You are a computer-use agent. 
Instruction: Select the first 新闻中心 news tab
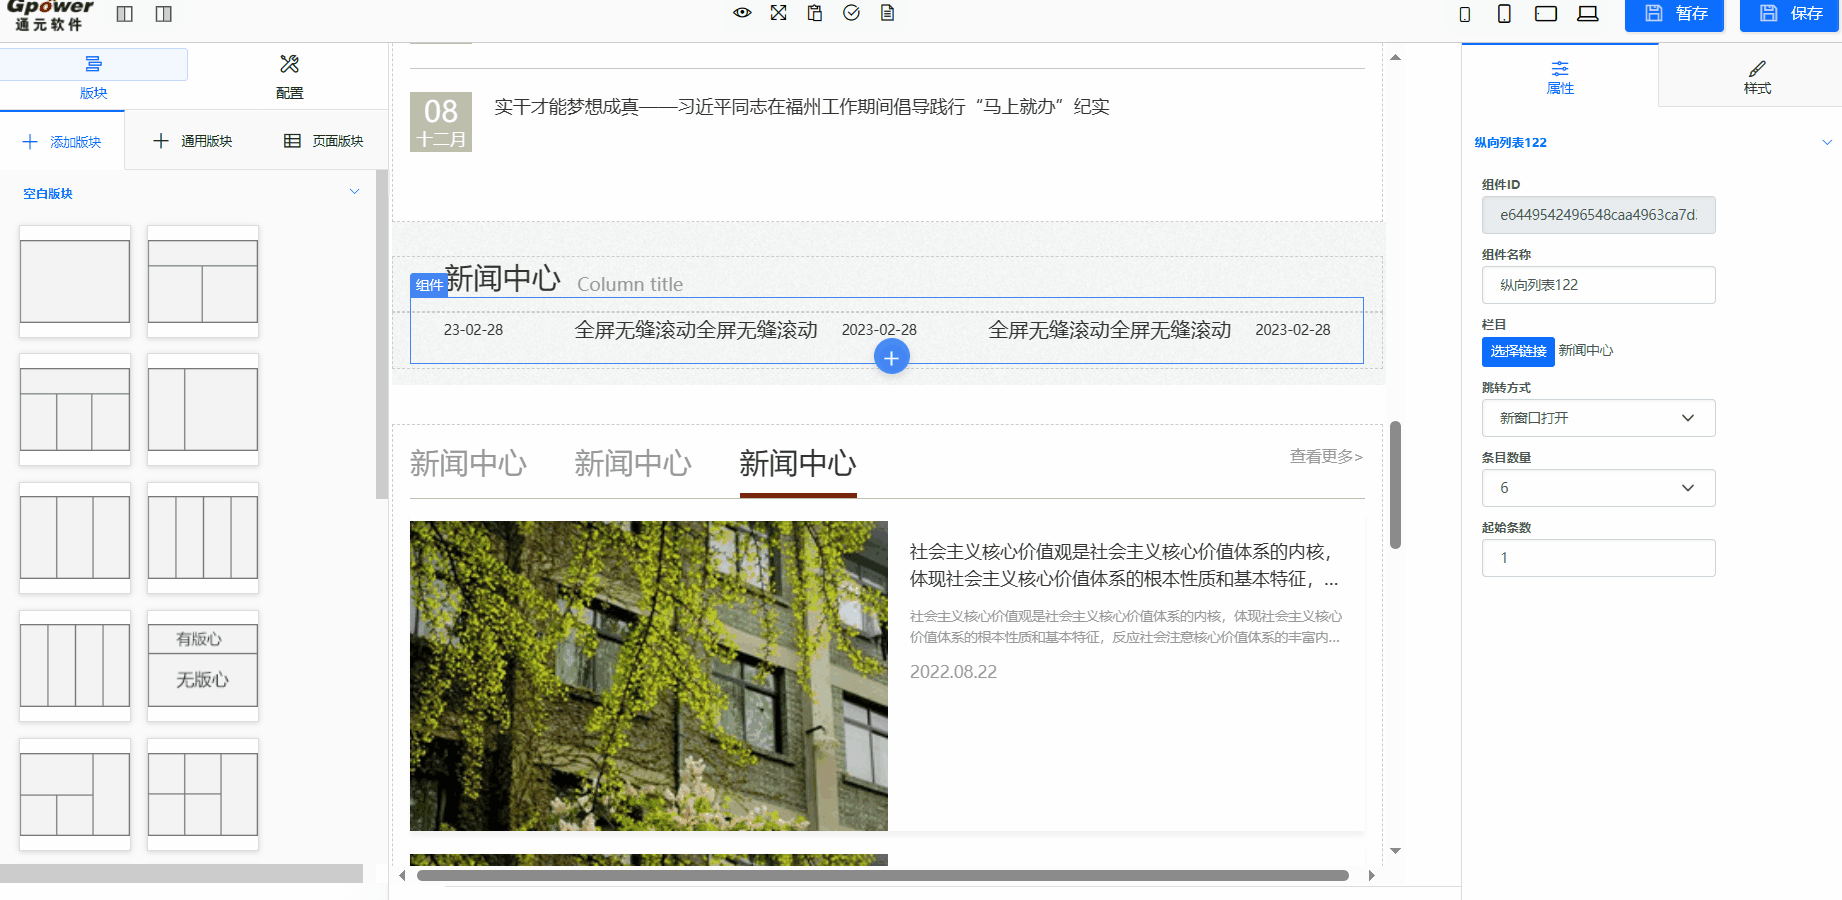point(468,463)
